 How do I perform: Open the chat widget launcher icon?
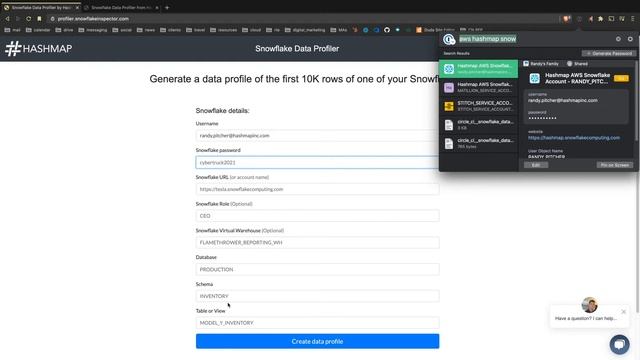point(620,344)
